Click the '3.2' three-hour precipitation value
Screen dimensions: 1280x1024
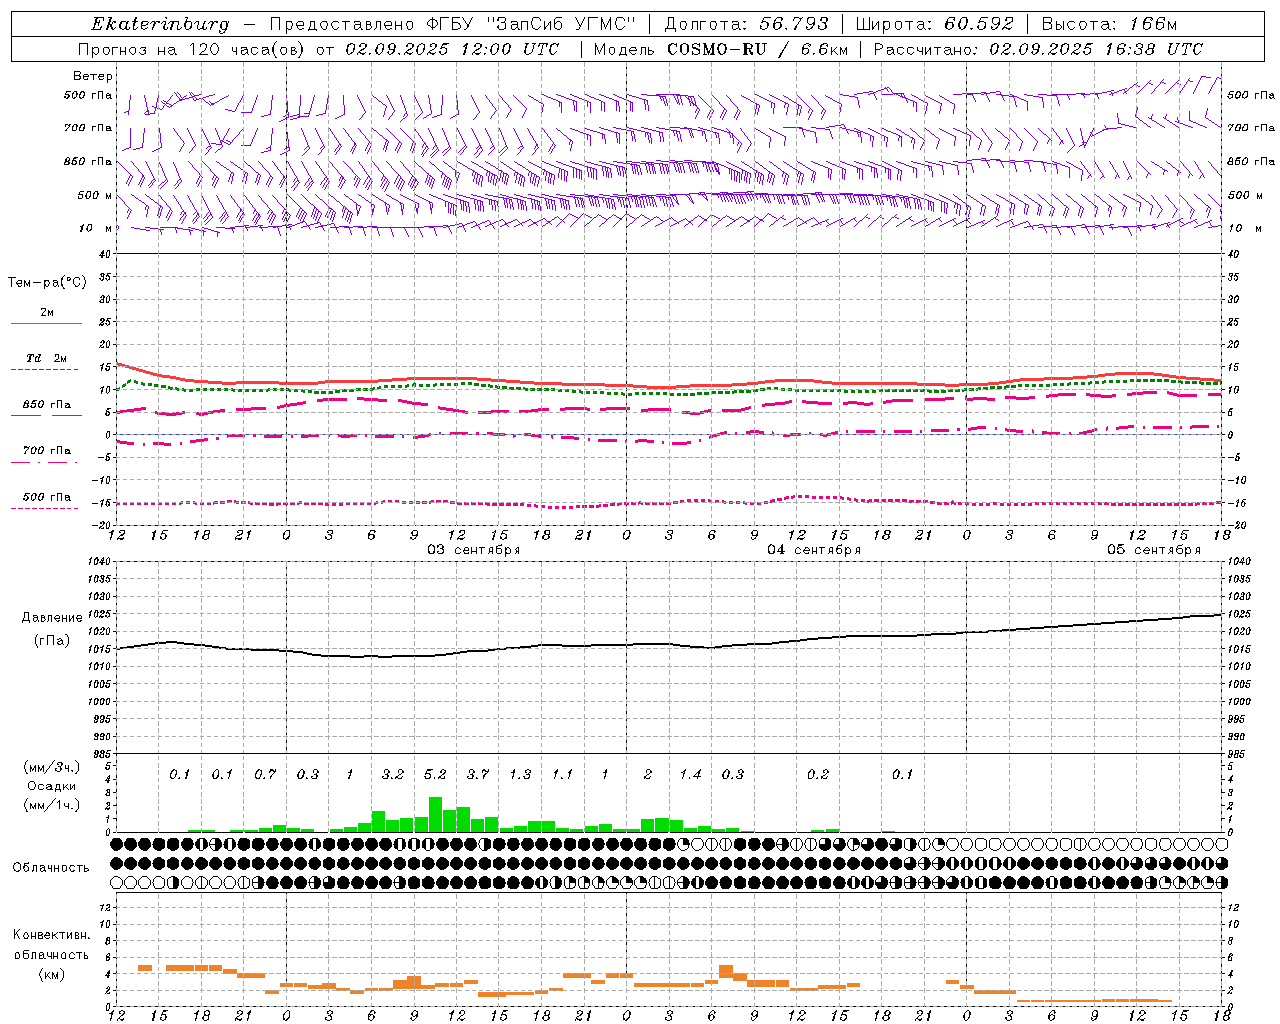coord(392,775)
